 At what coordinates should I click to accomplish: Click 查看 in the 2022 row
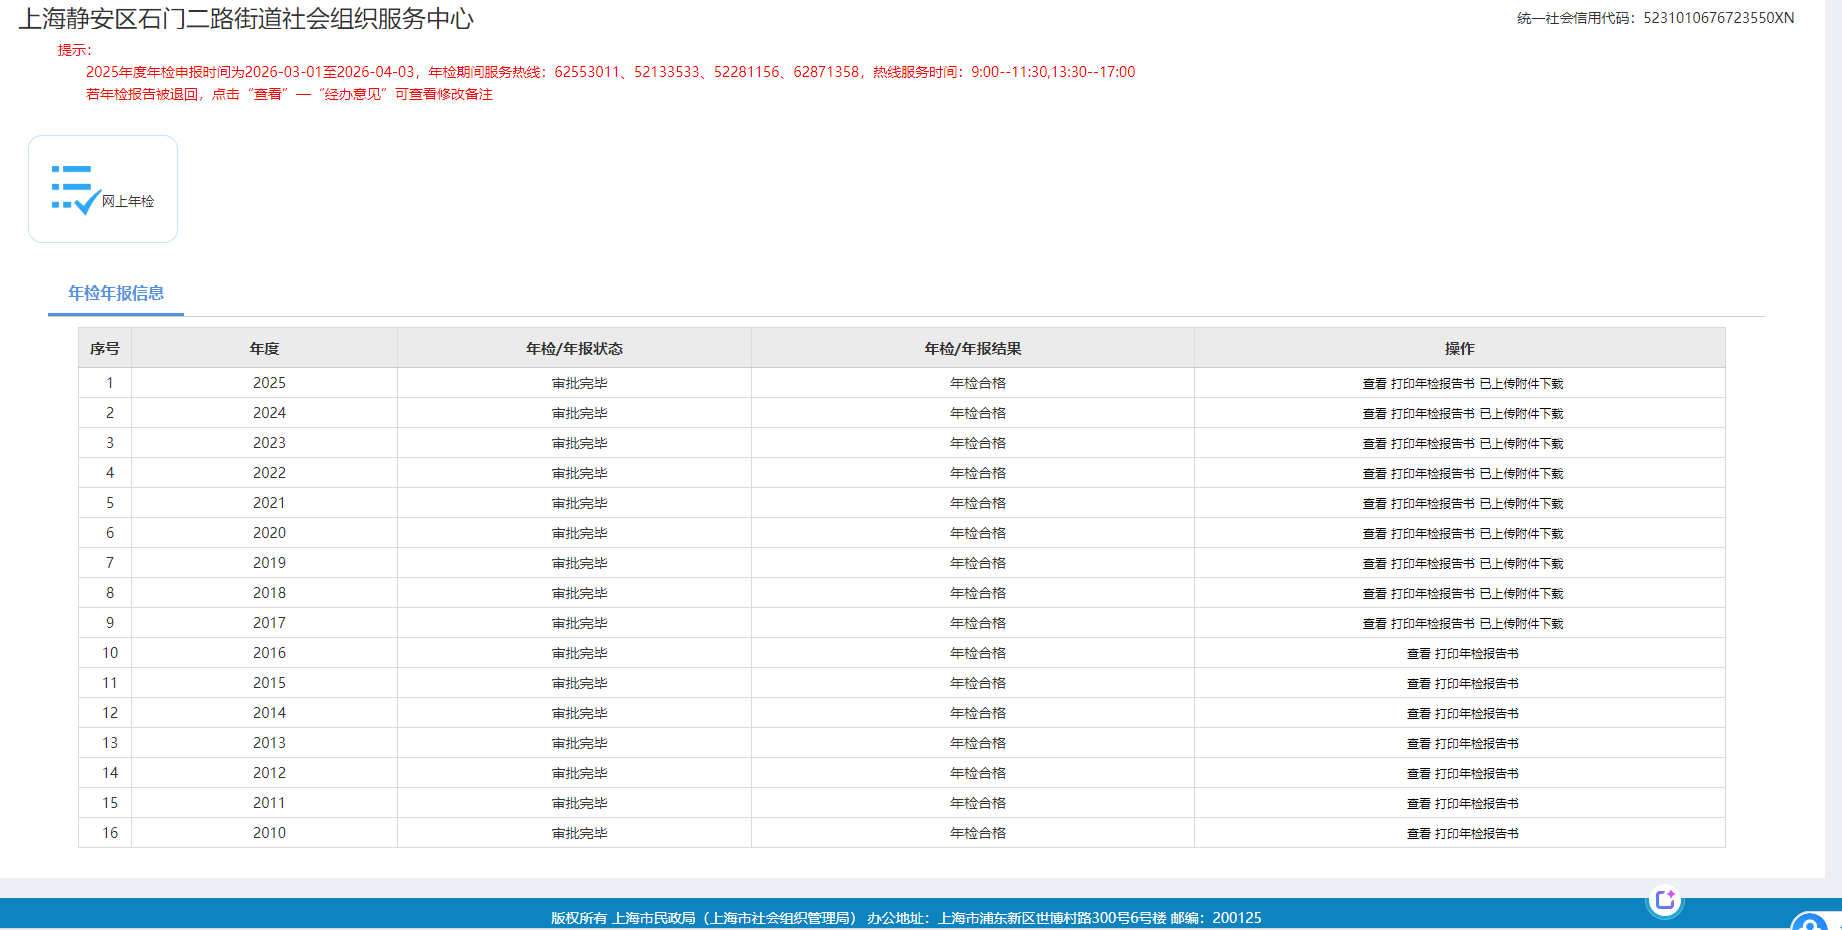tap(1374, 474)
